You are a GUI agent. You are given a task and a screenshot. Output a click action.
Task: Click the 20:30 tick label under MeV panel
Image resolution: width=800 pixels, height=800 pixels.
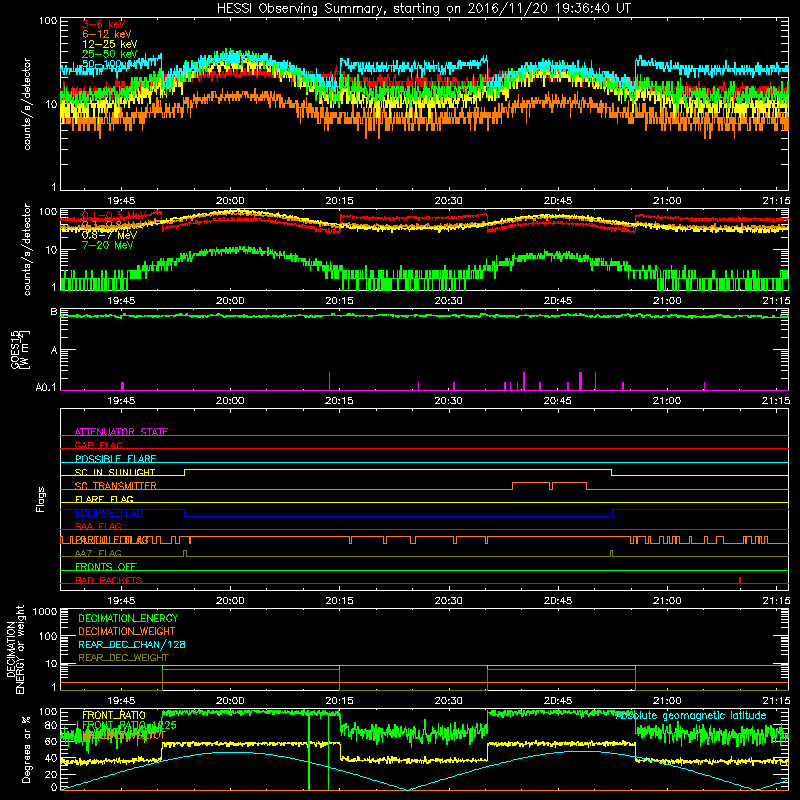pyautogui.click(x=448, y=301)
